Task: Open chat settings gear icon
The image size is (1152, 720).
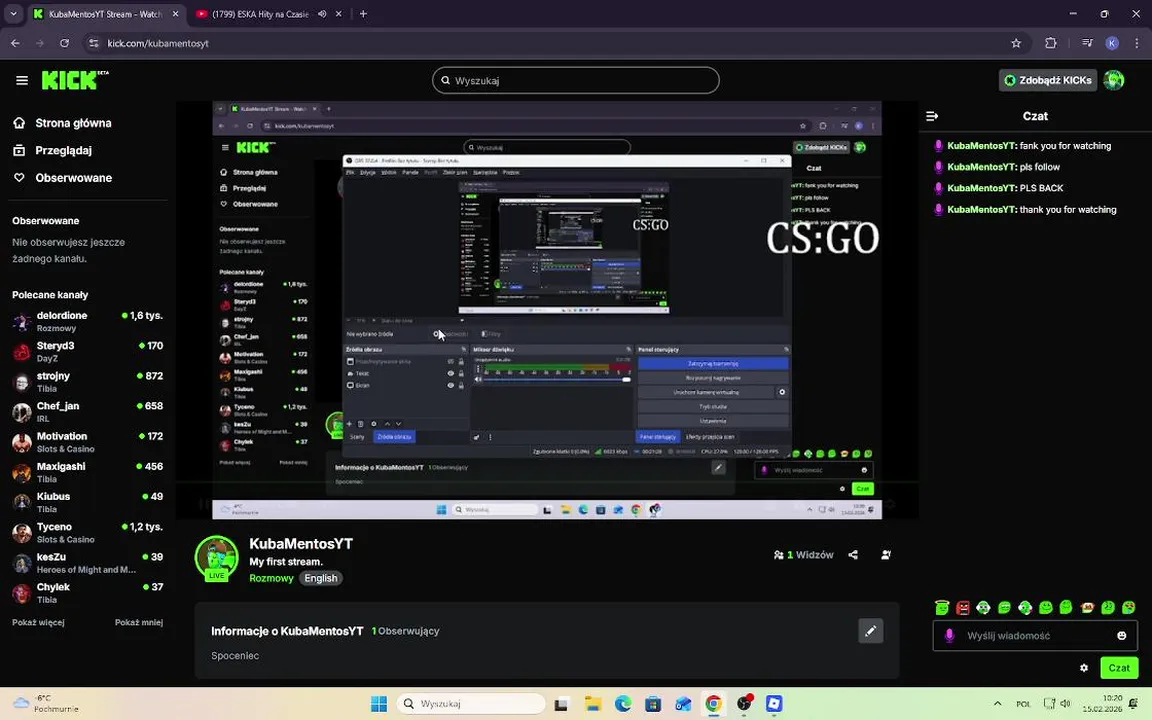Action: [x=1084, y=668]
